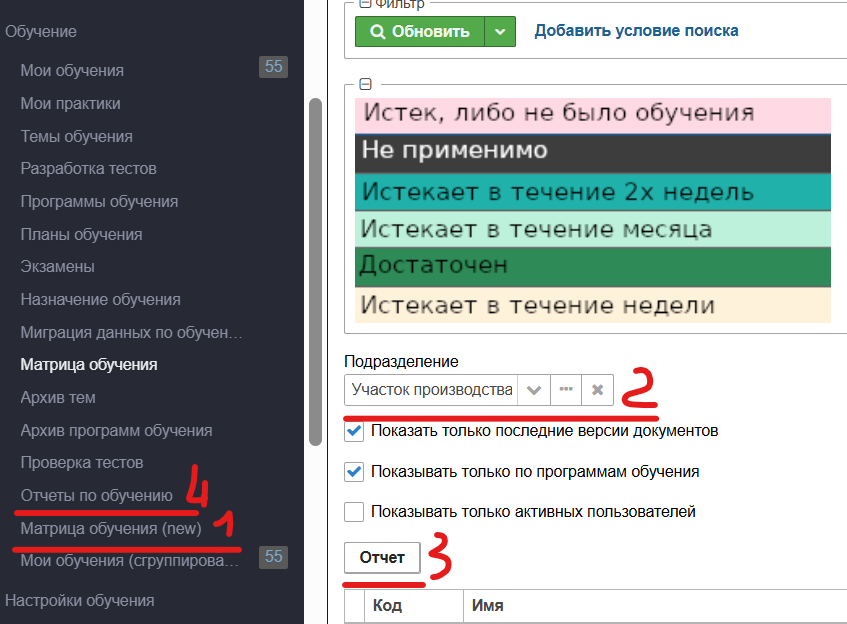Click the Отчет button
The height and width of the screenshot is (624, 847).
[x=382, y=558]
